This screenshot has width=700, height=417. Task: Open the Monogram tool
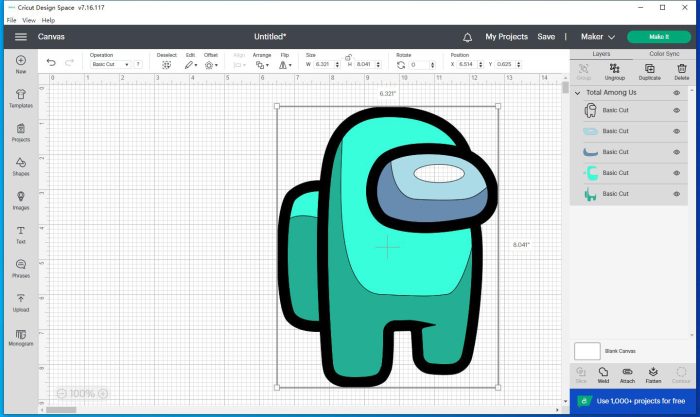click(21, 337)
